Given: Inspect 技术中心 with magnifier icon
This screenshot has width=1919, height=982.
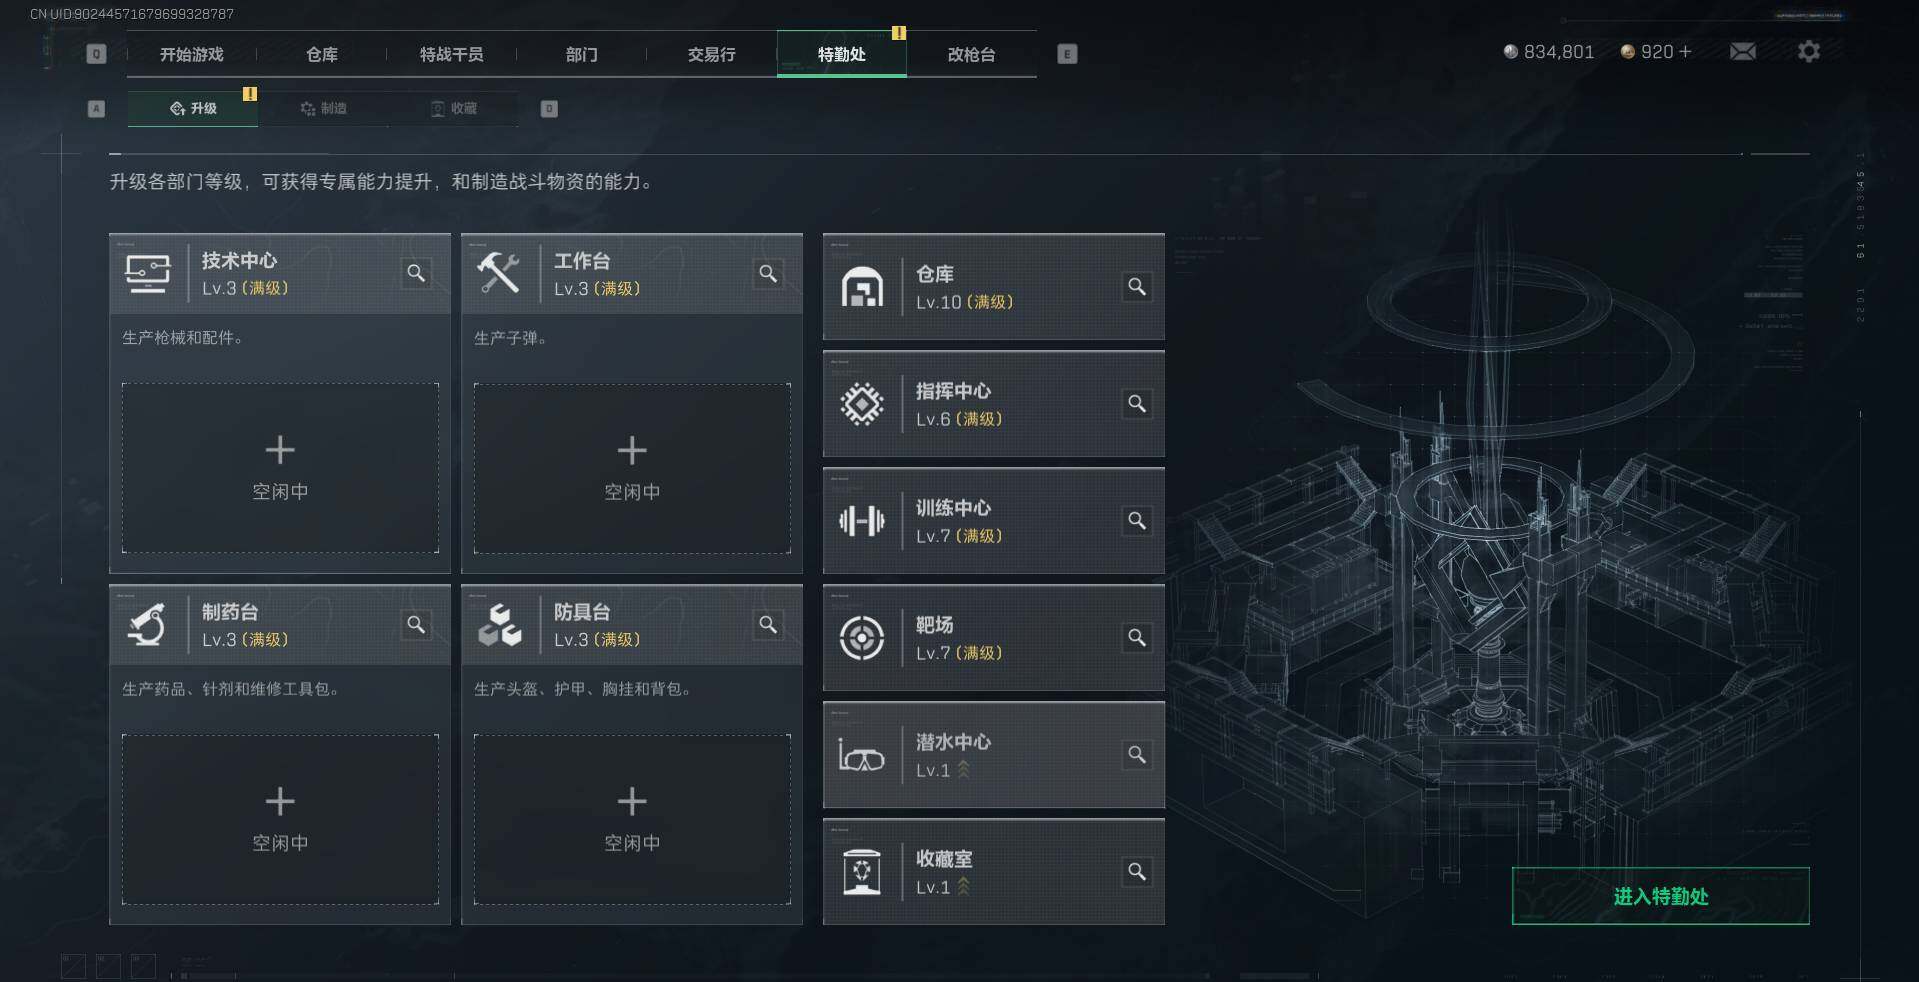Looking at the screenshot, I should point(416,273).
